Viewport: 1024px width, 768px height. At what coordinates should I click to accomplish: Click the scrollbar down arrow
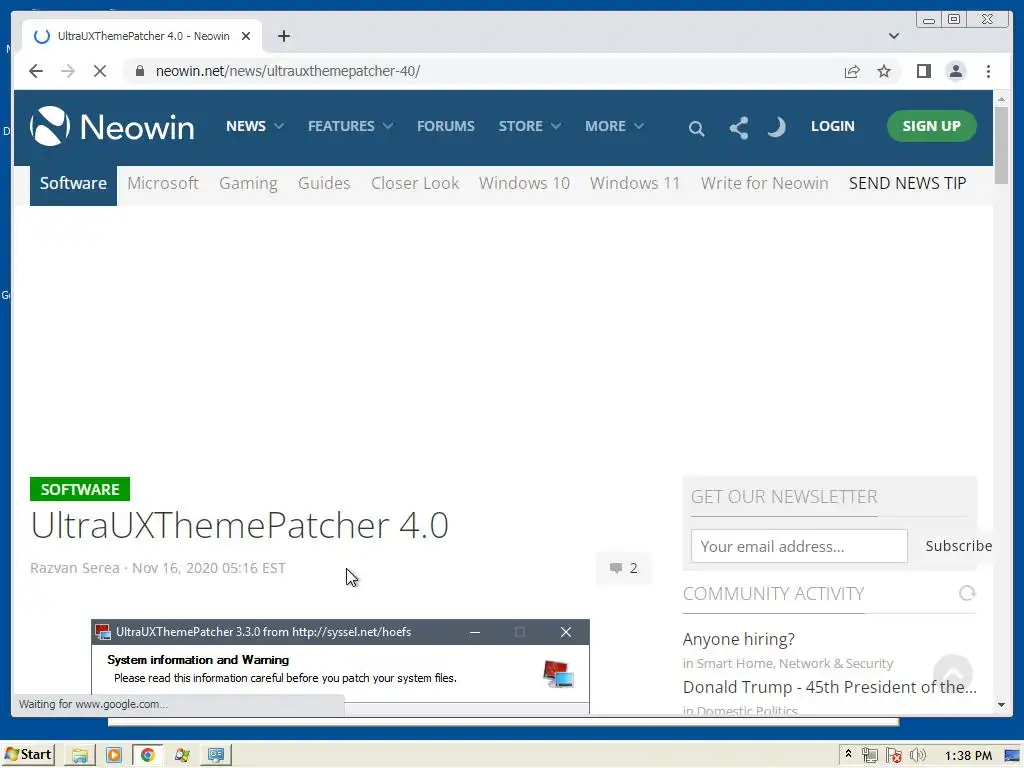click(1002, 705)
